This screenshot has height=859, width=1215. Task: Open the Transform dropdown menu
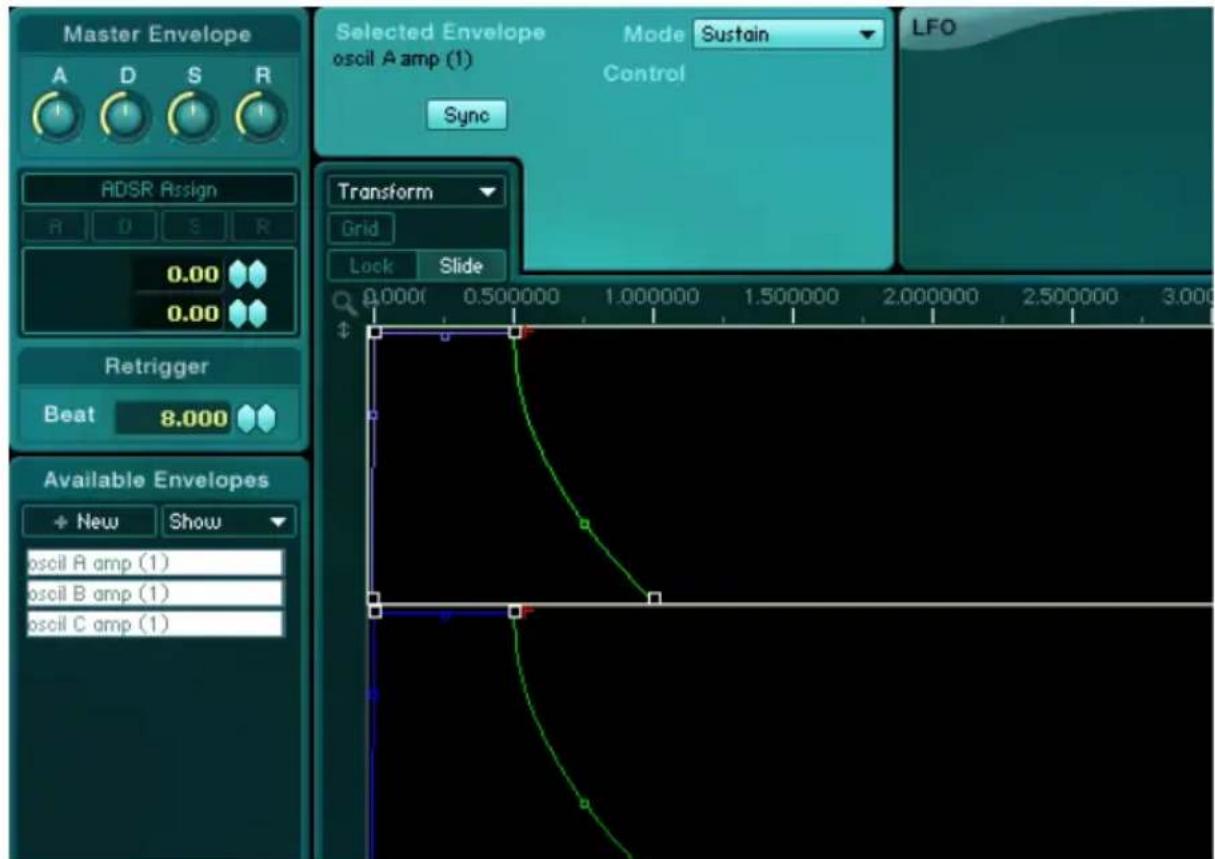[416, 192]
